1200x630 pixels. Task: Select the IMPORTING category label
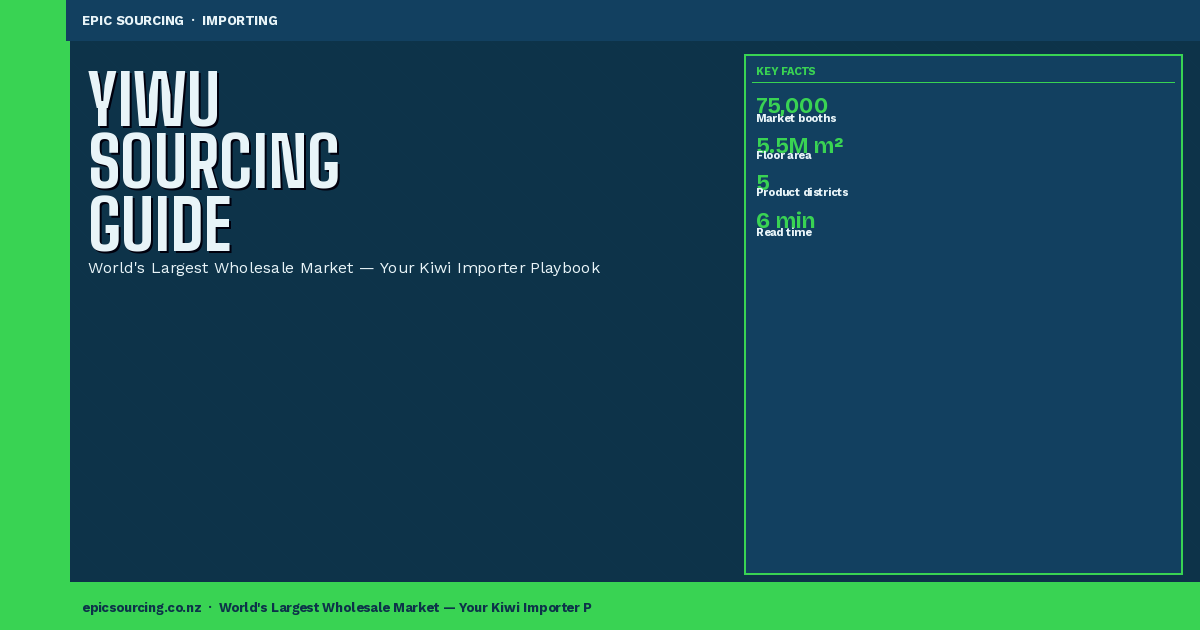coord(240,21)
